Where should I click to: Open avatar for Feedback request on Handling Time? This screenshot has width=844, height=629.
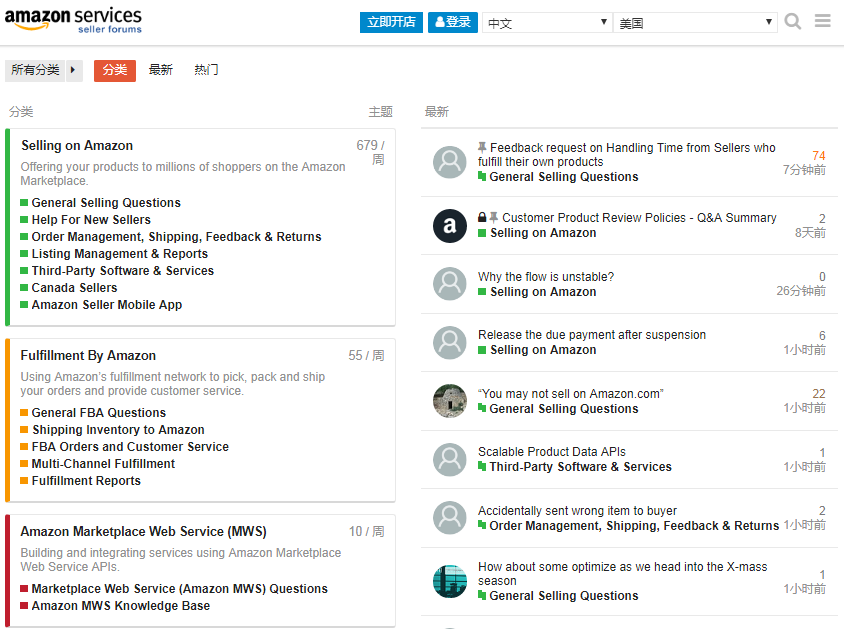point(449,162)
